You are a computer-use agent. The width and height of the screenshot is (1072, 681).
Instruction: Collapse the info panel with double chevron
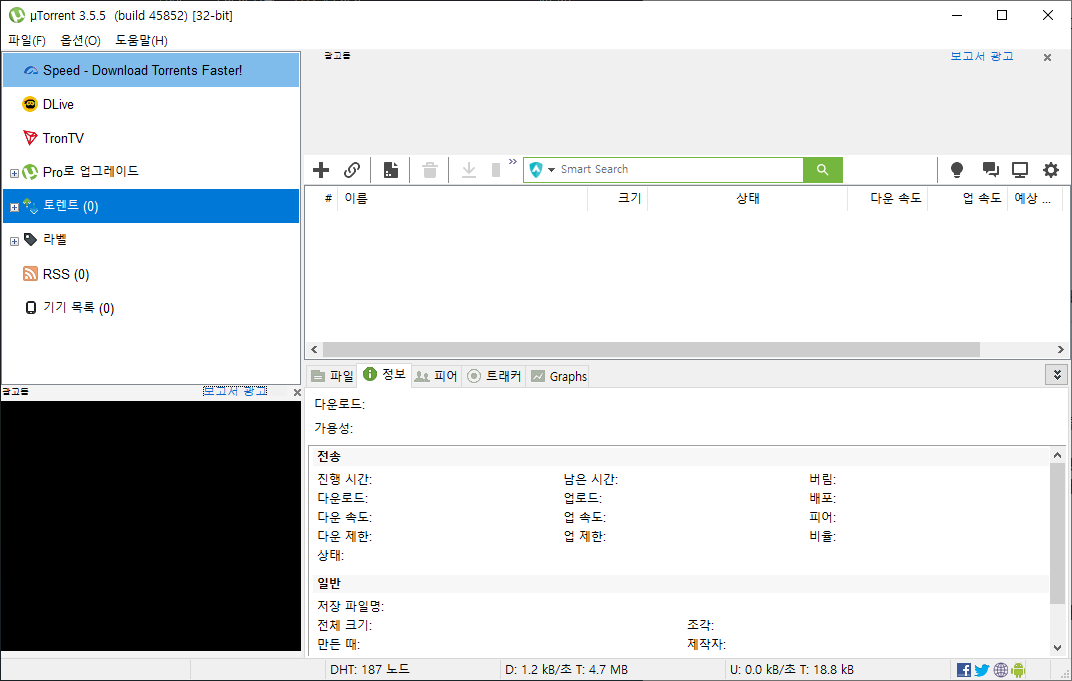pyautogui.click(x=1056, y=374)
